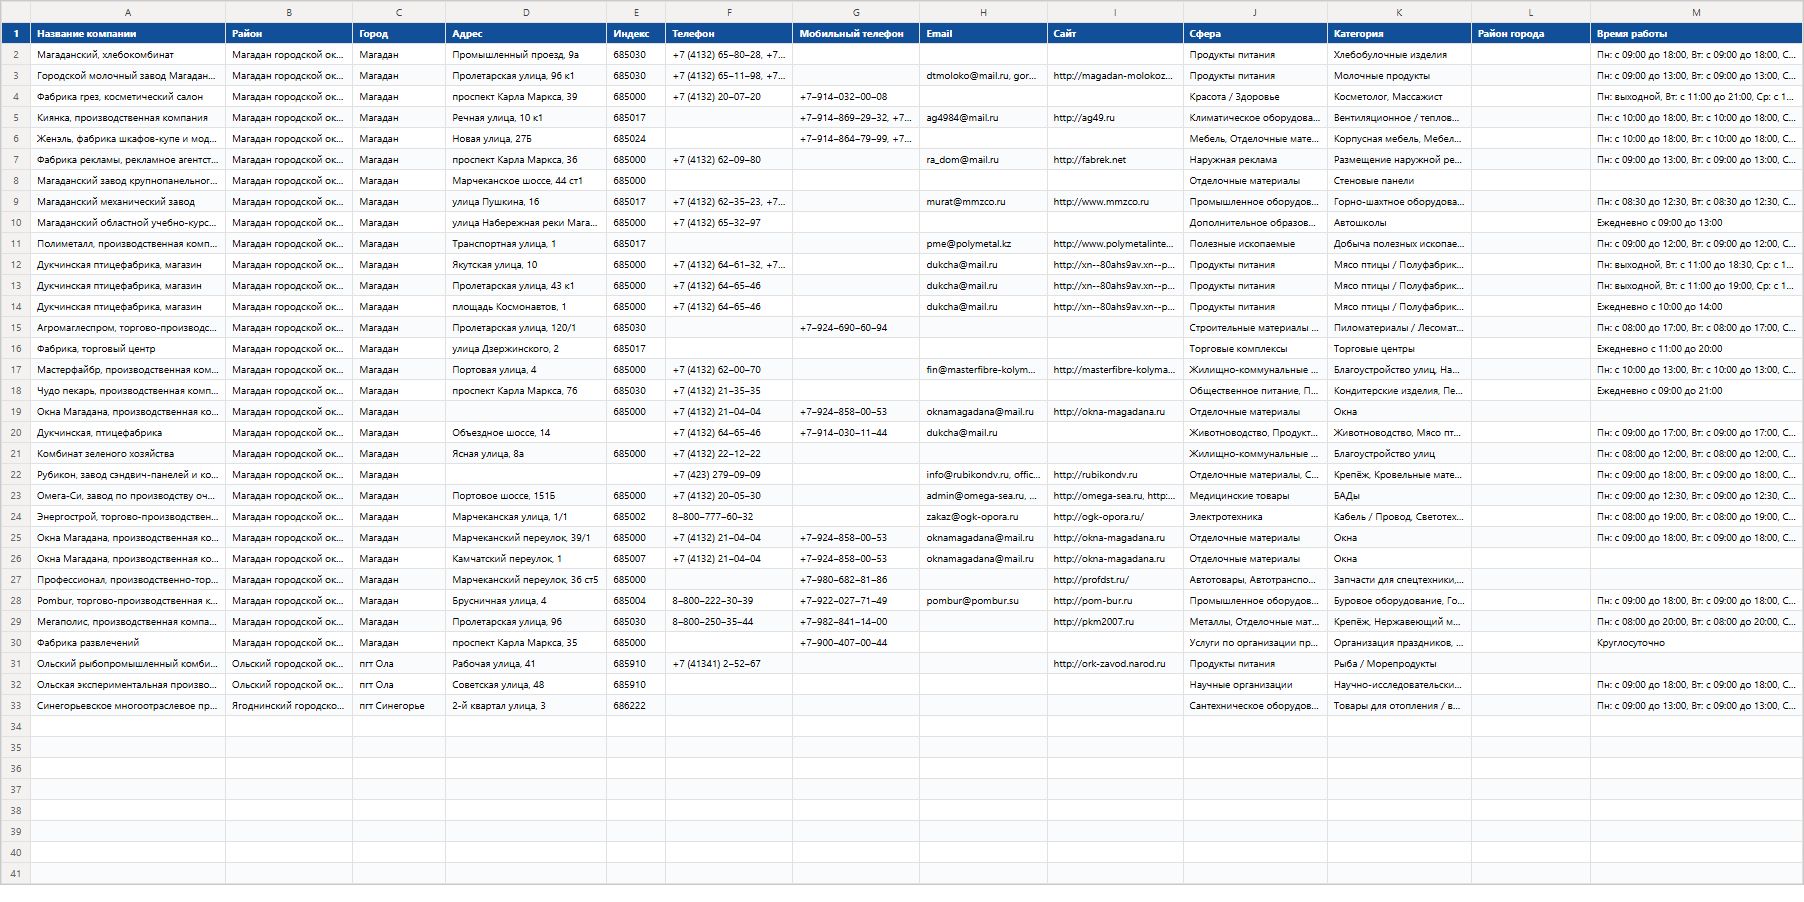Screen dimensions: 1804x902
Task: Click the 'Район города' header cell
Action: [x=1531, y=34]
